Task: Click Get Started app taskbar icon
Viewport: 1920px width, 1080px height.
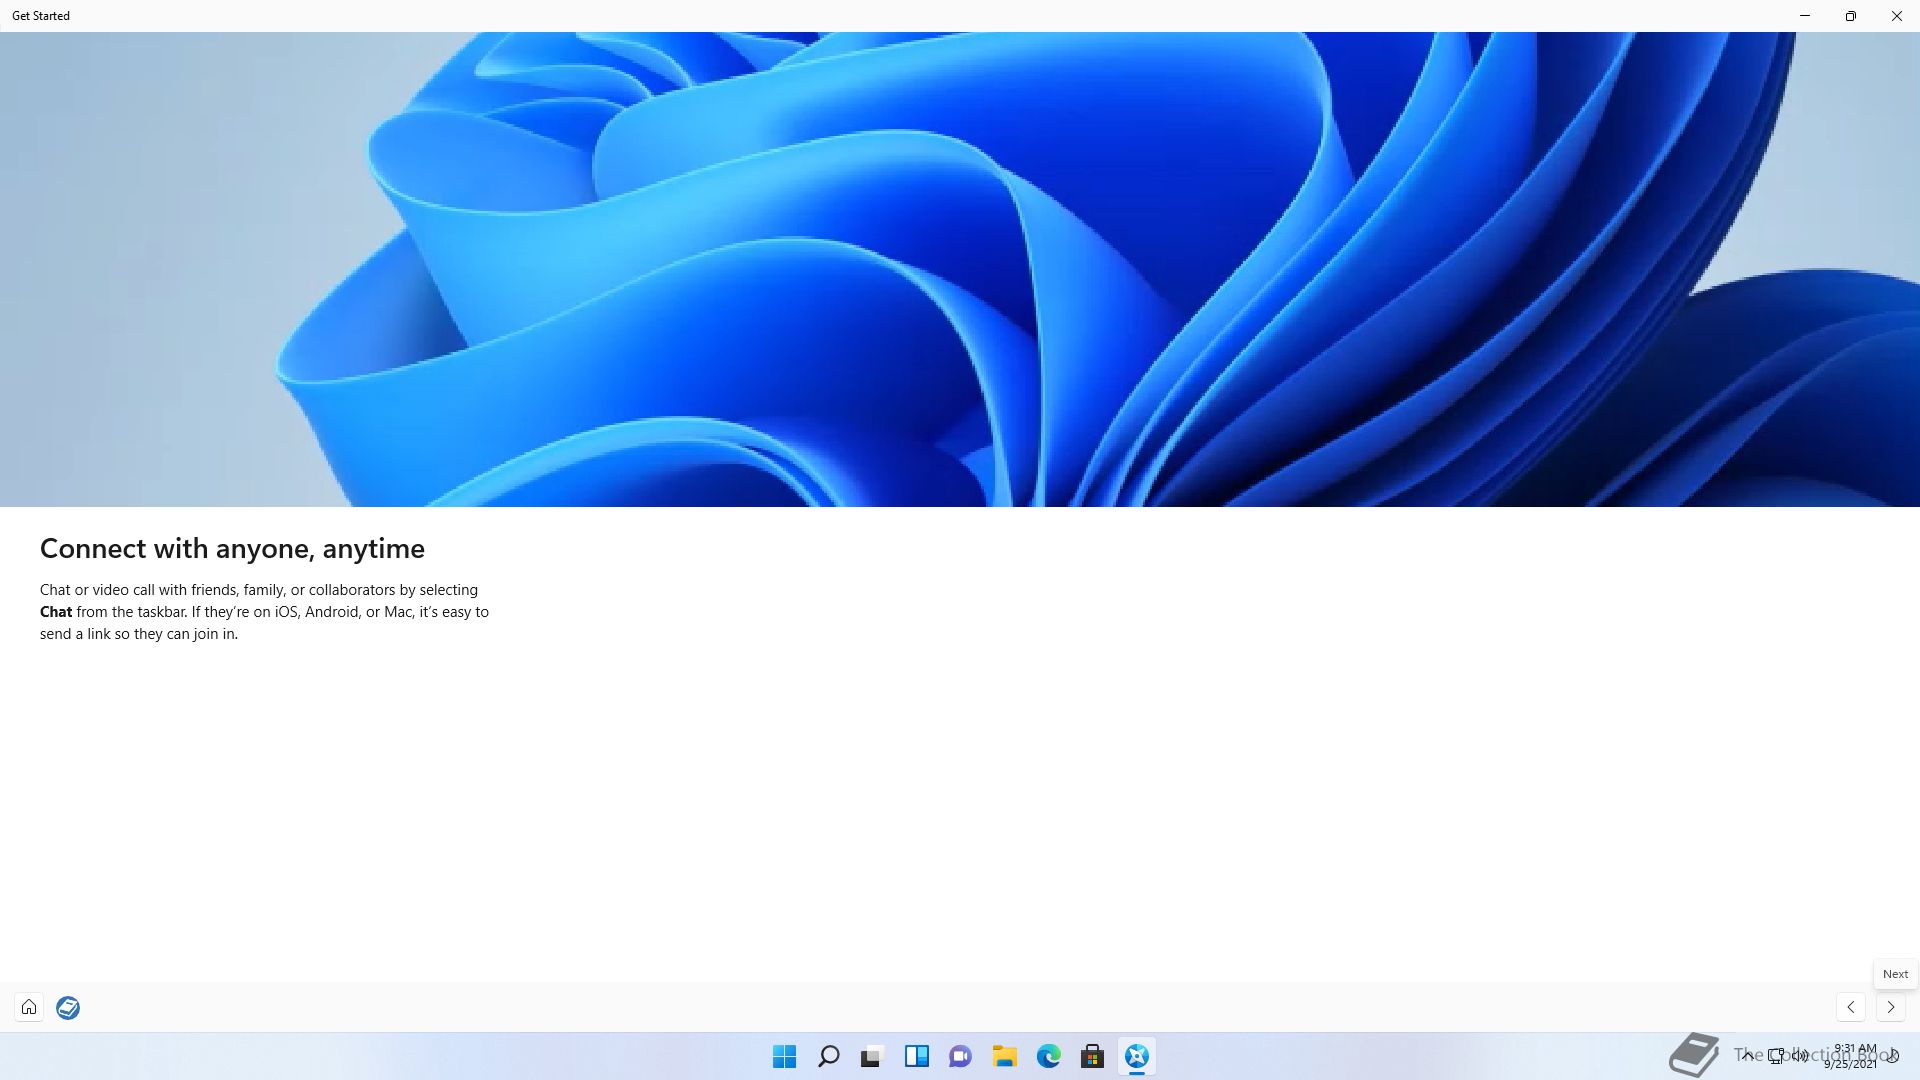Action: tap(1136, 1056)
